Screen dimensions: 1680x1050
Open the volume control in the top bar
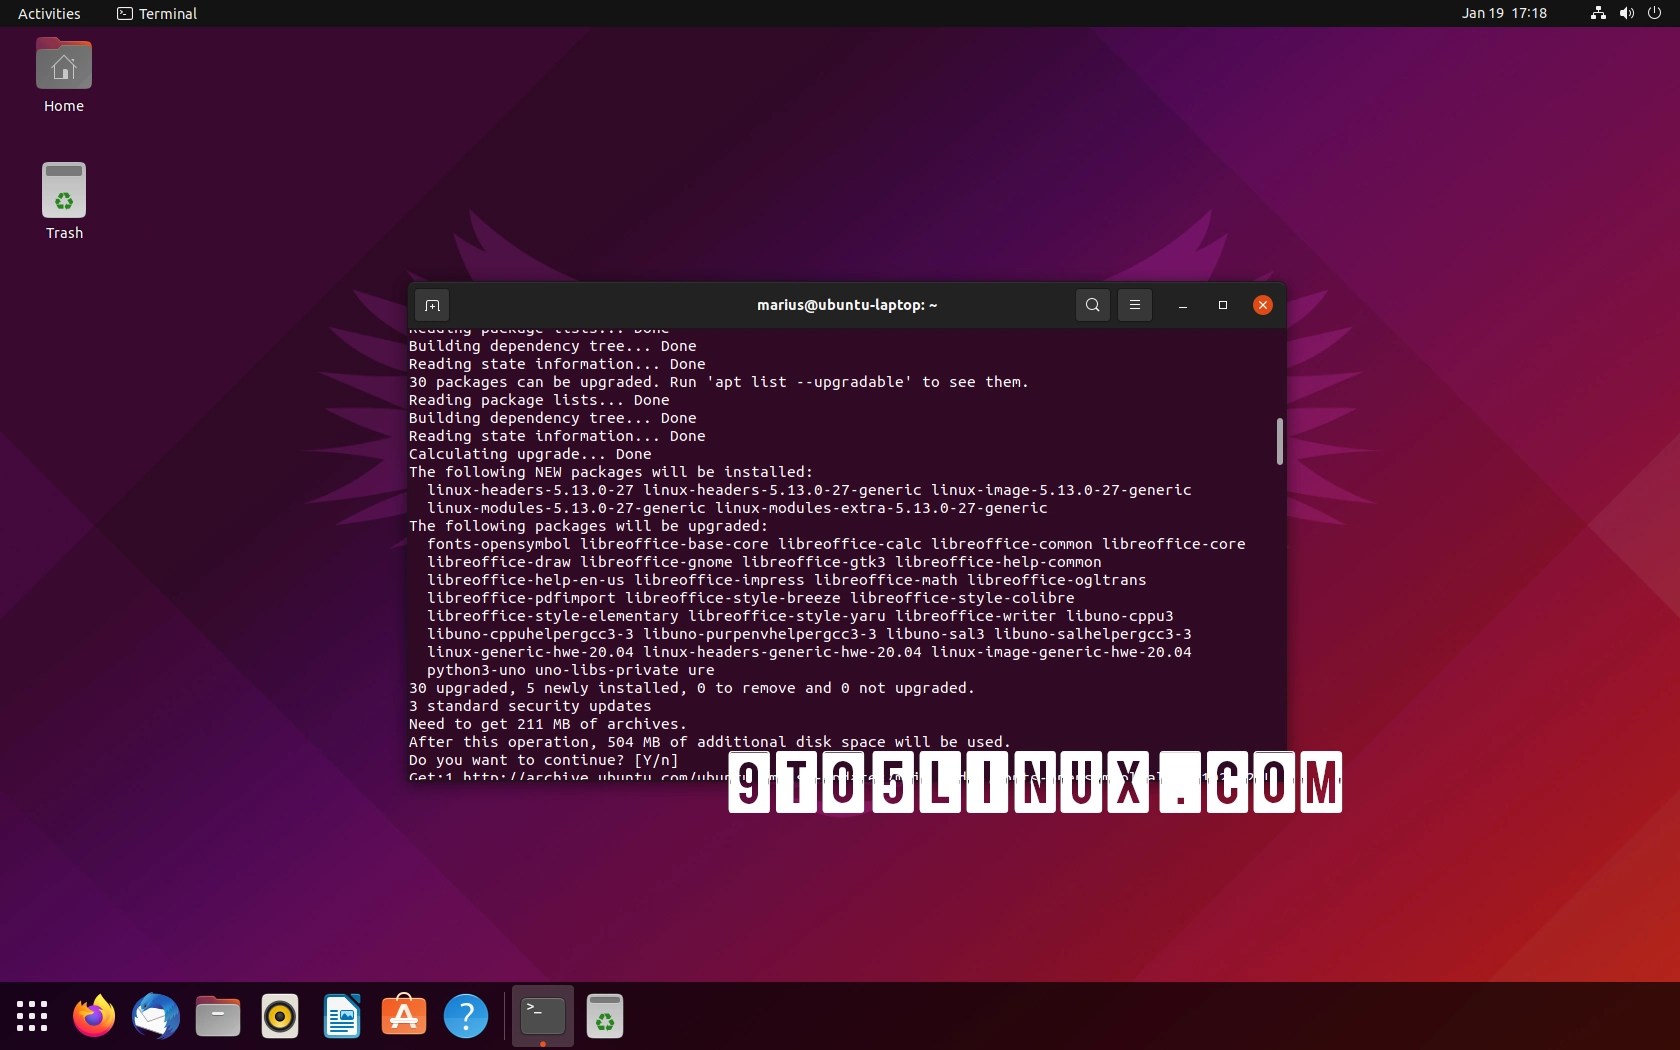[x=1626, y=13]
